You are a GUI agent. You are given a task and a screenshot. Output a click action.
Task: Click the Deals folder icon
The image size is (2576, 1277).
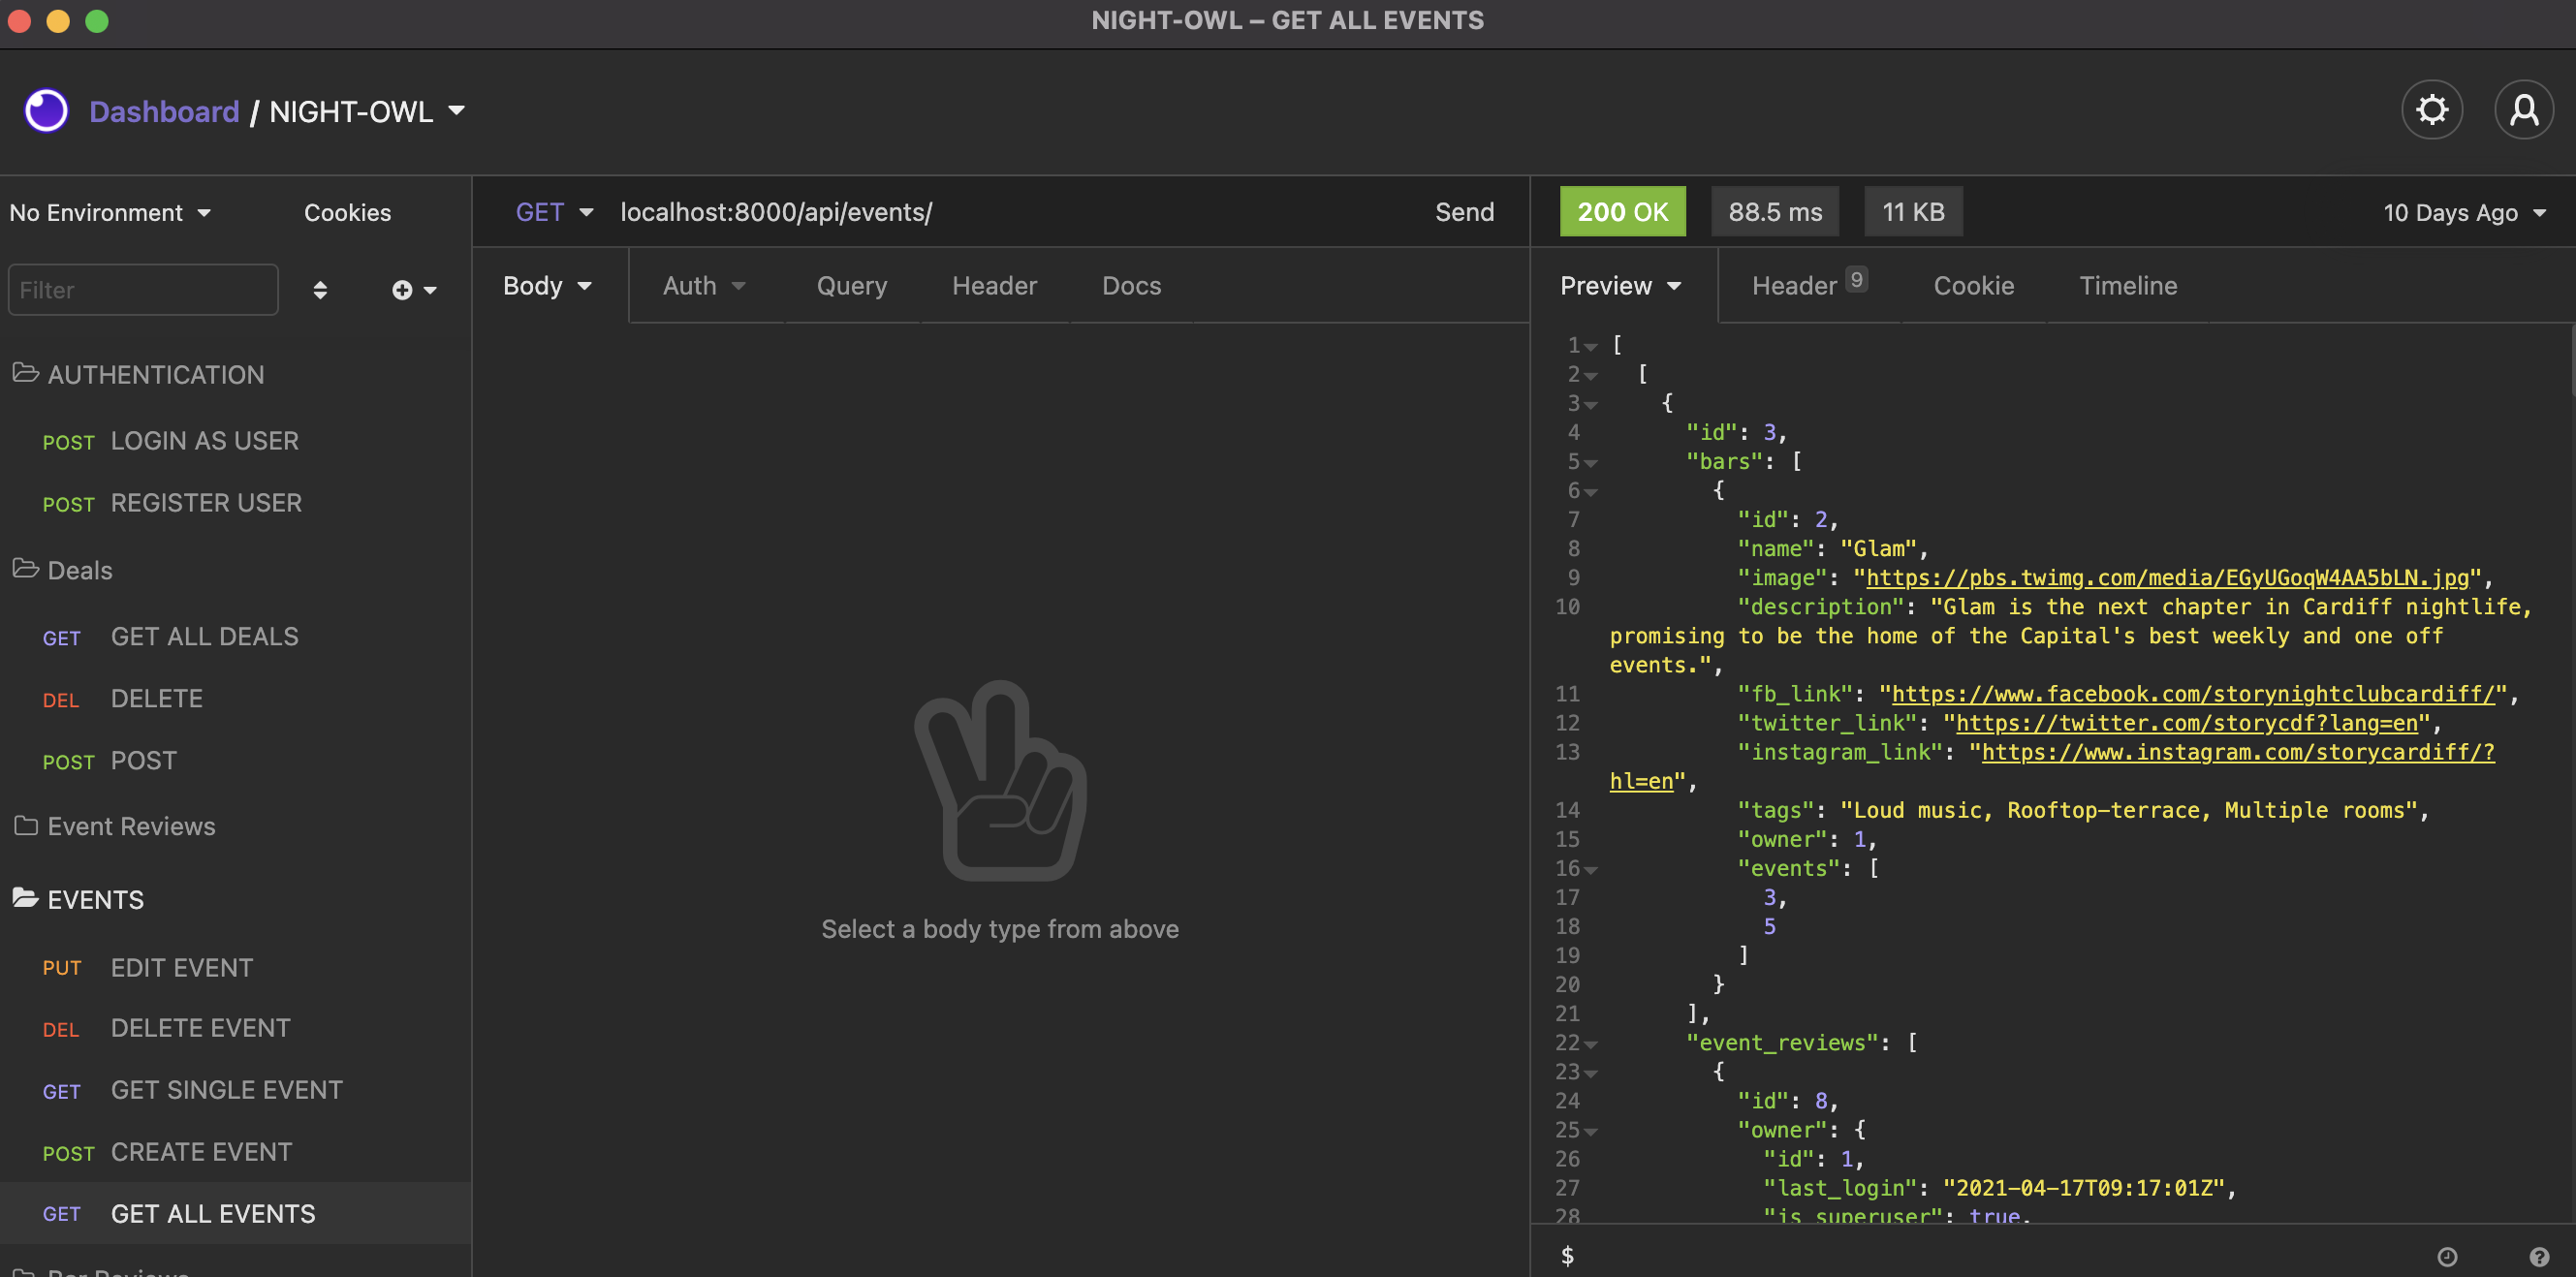(26, 569)
